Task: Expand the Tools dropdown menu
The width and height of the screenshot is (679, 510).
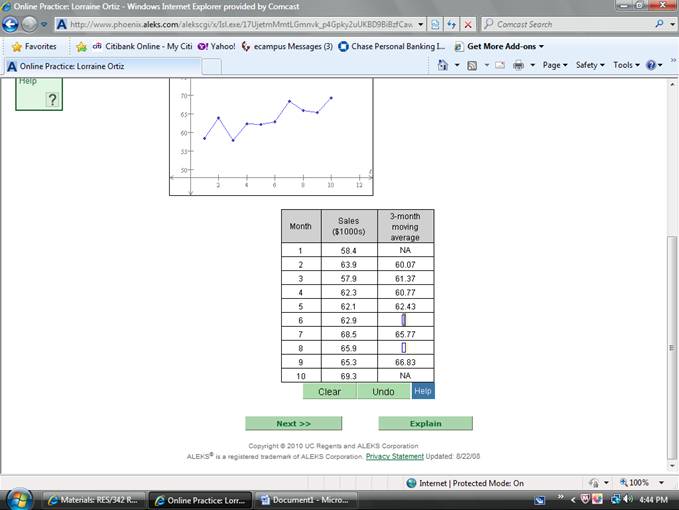Action: point(625,65)
